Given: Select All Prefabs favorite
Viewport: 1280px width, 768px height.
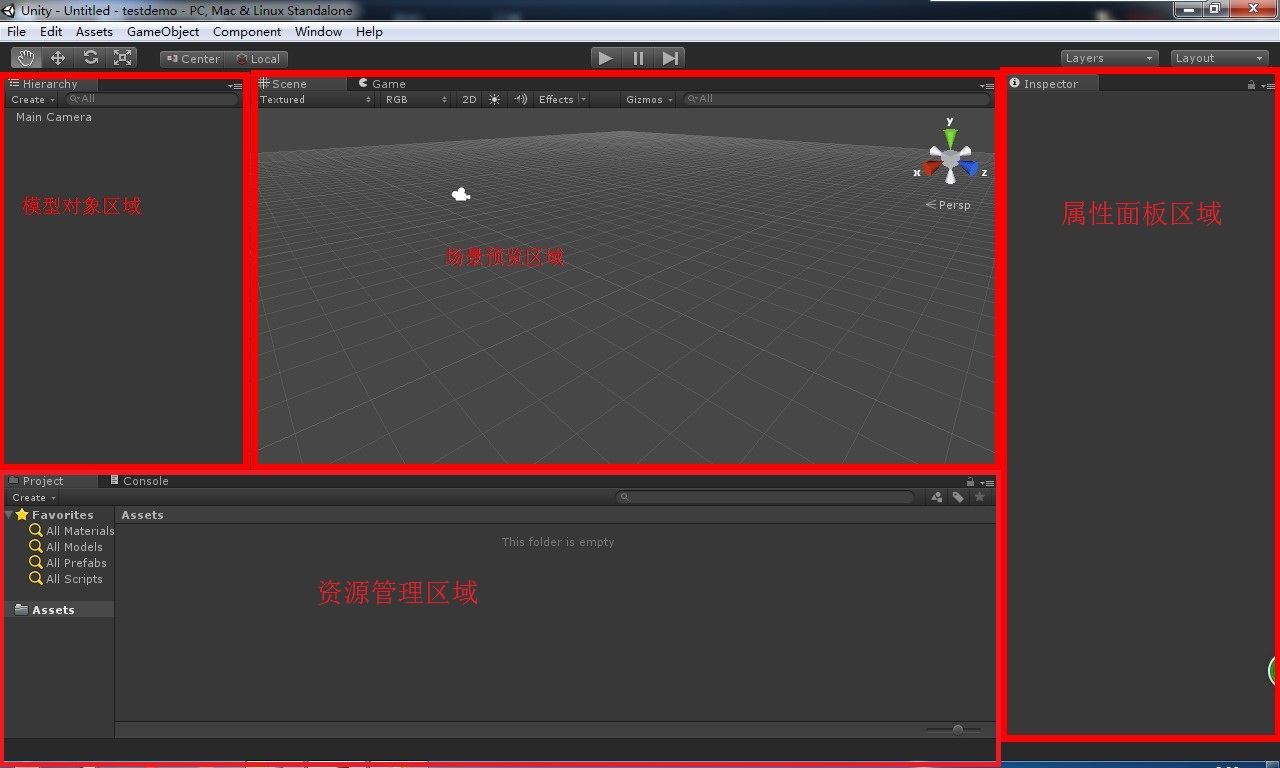Looking at the screenshot, I should click(x=68, y=563).
